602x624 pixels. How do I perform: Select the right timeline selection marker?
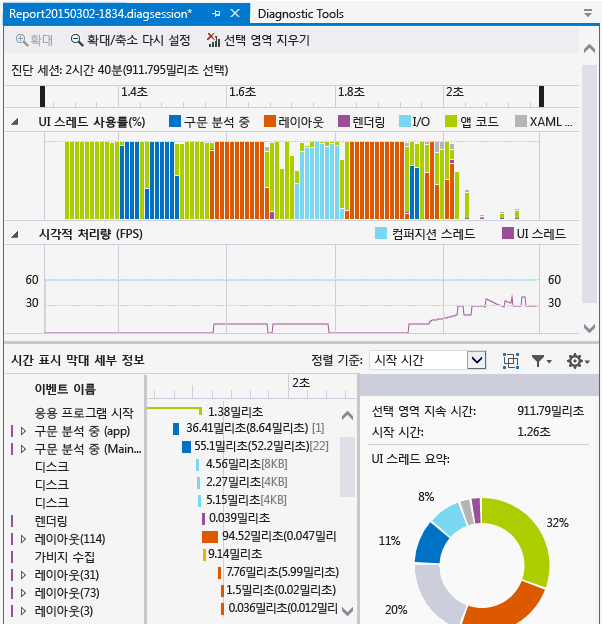click(542, 96)
